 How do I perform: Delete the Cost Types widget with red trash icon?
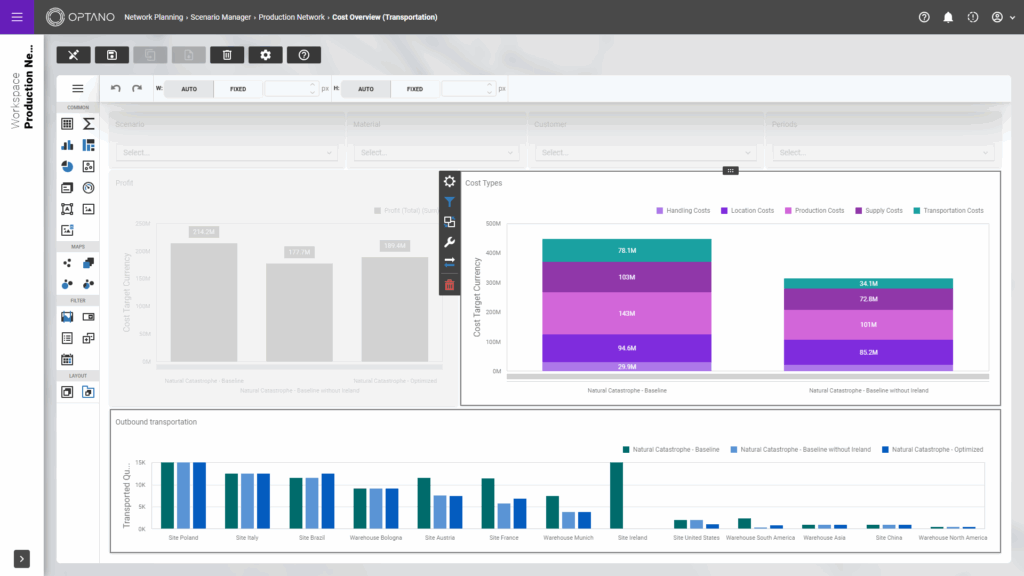(x=449, y=284)
